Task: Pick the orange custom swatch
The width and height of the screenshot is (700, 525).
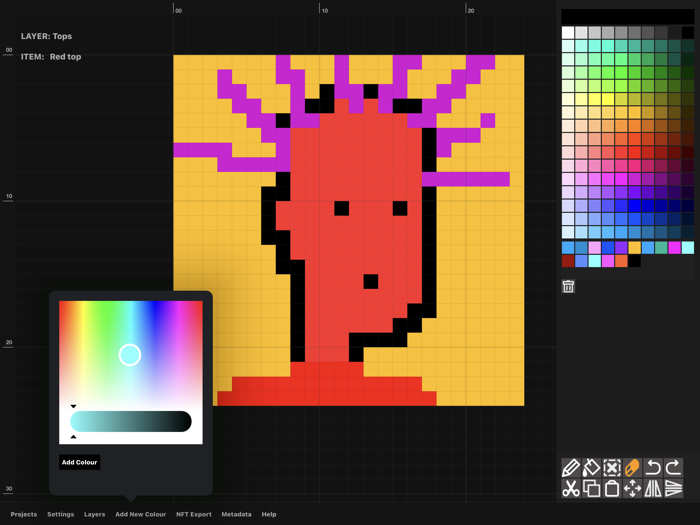Action: tap(621, 261)
